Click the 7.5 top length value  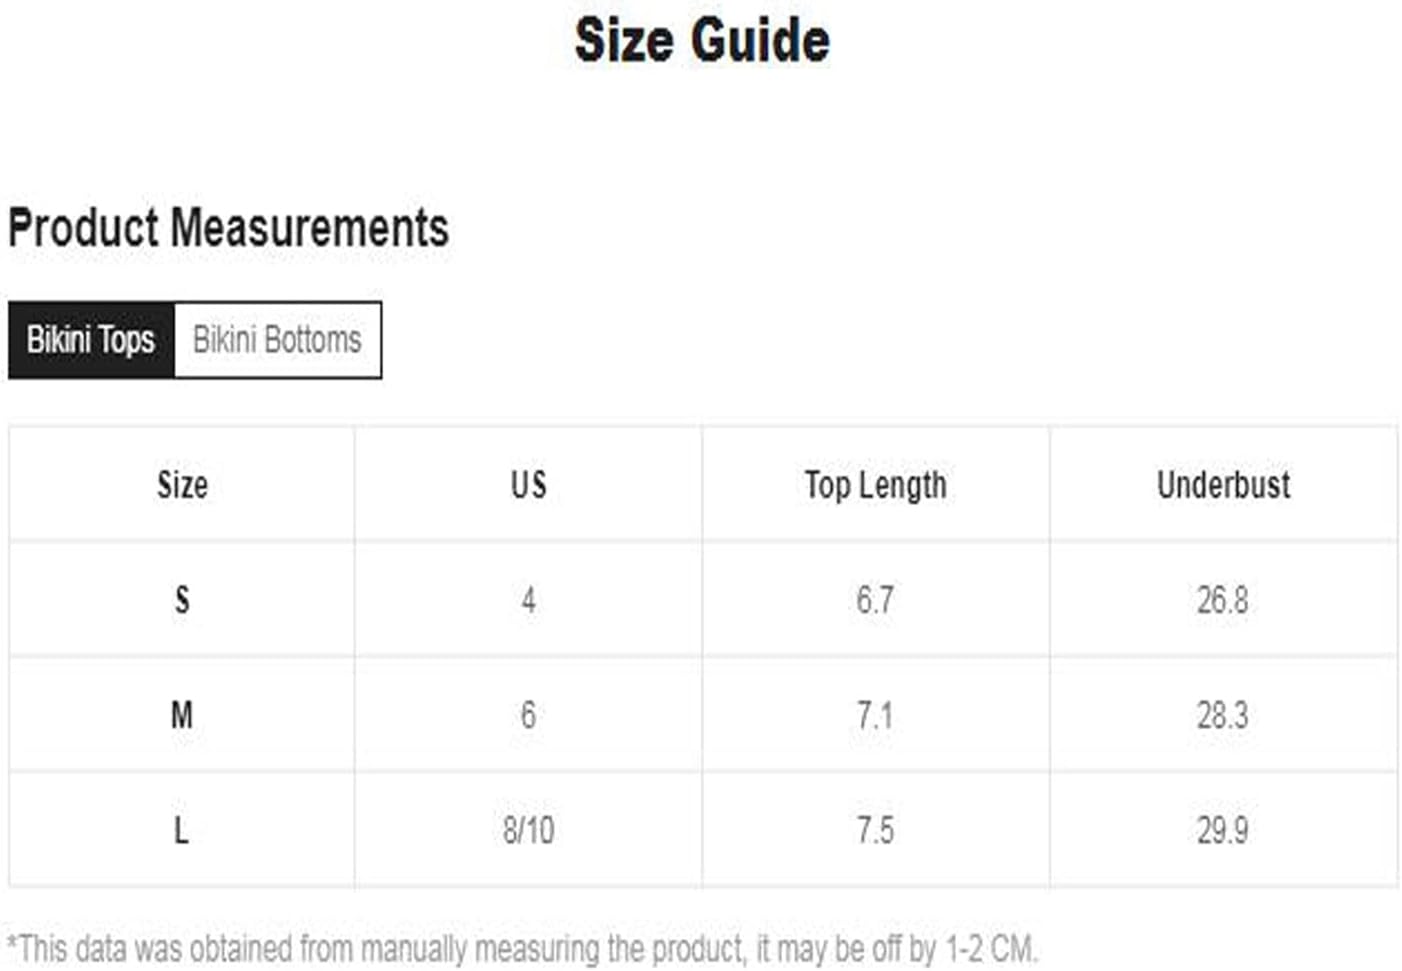tap(875, 830)
